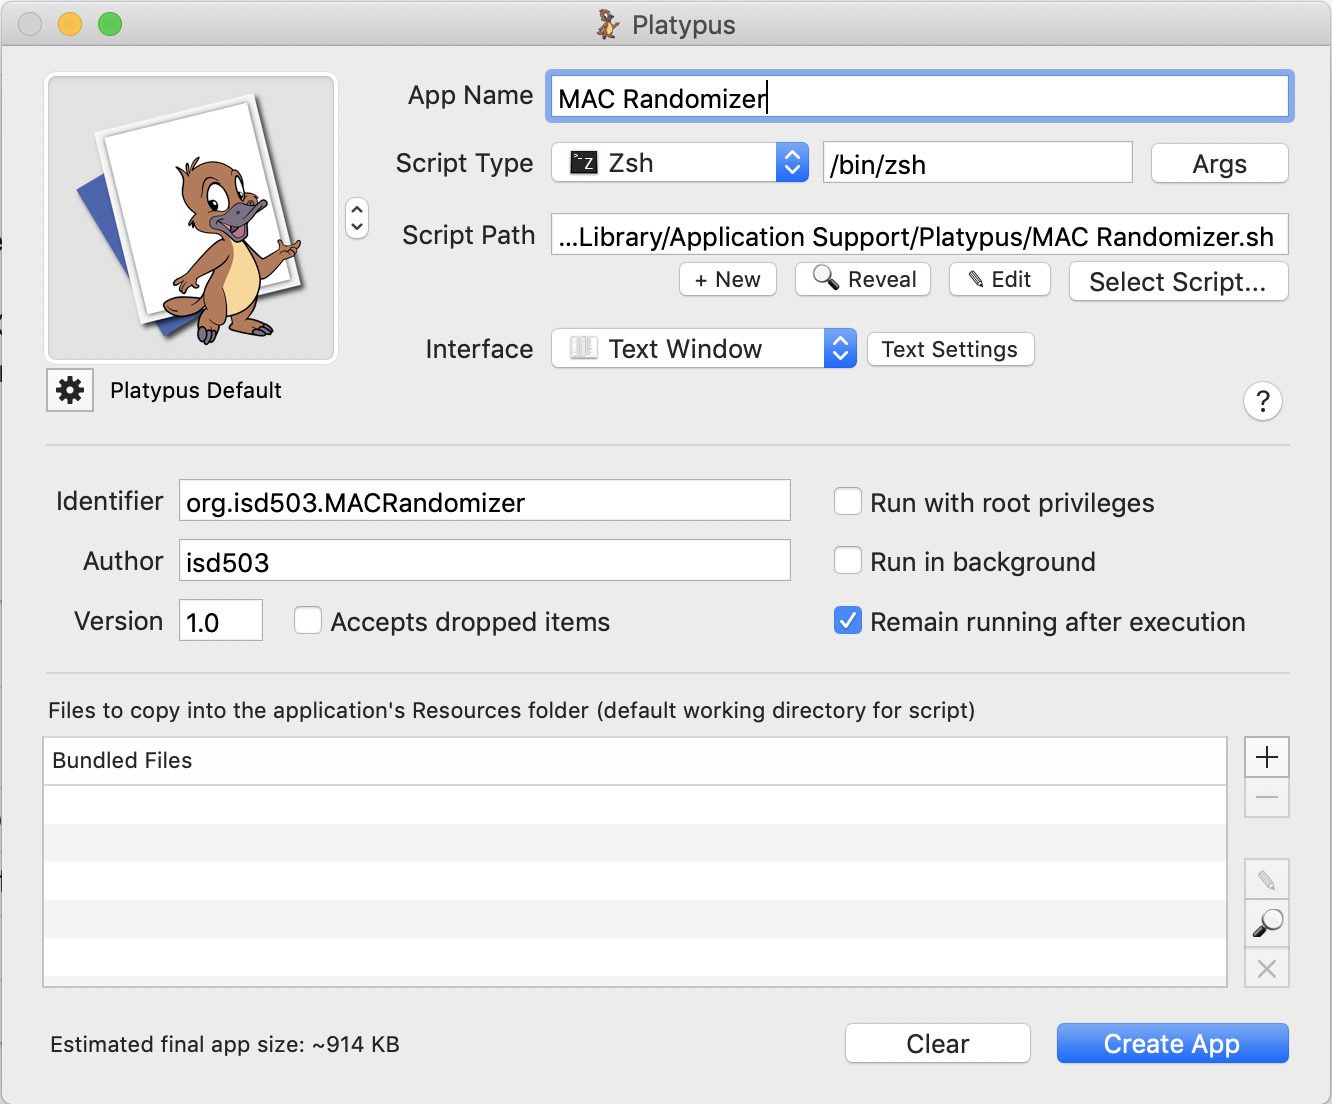Add a bundled file with plus button
The width and height of the screenshot is (1332, 1104).
[x=1267, y=757]
